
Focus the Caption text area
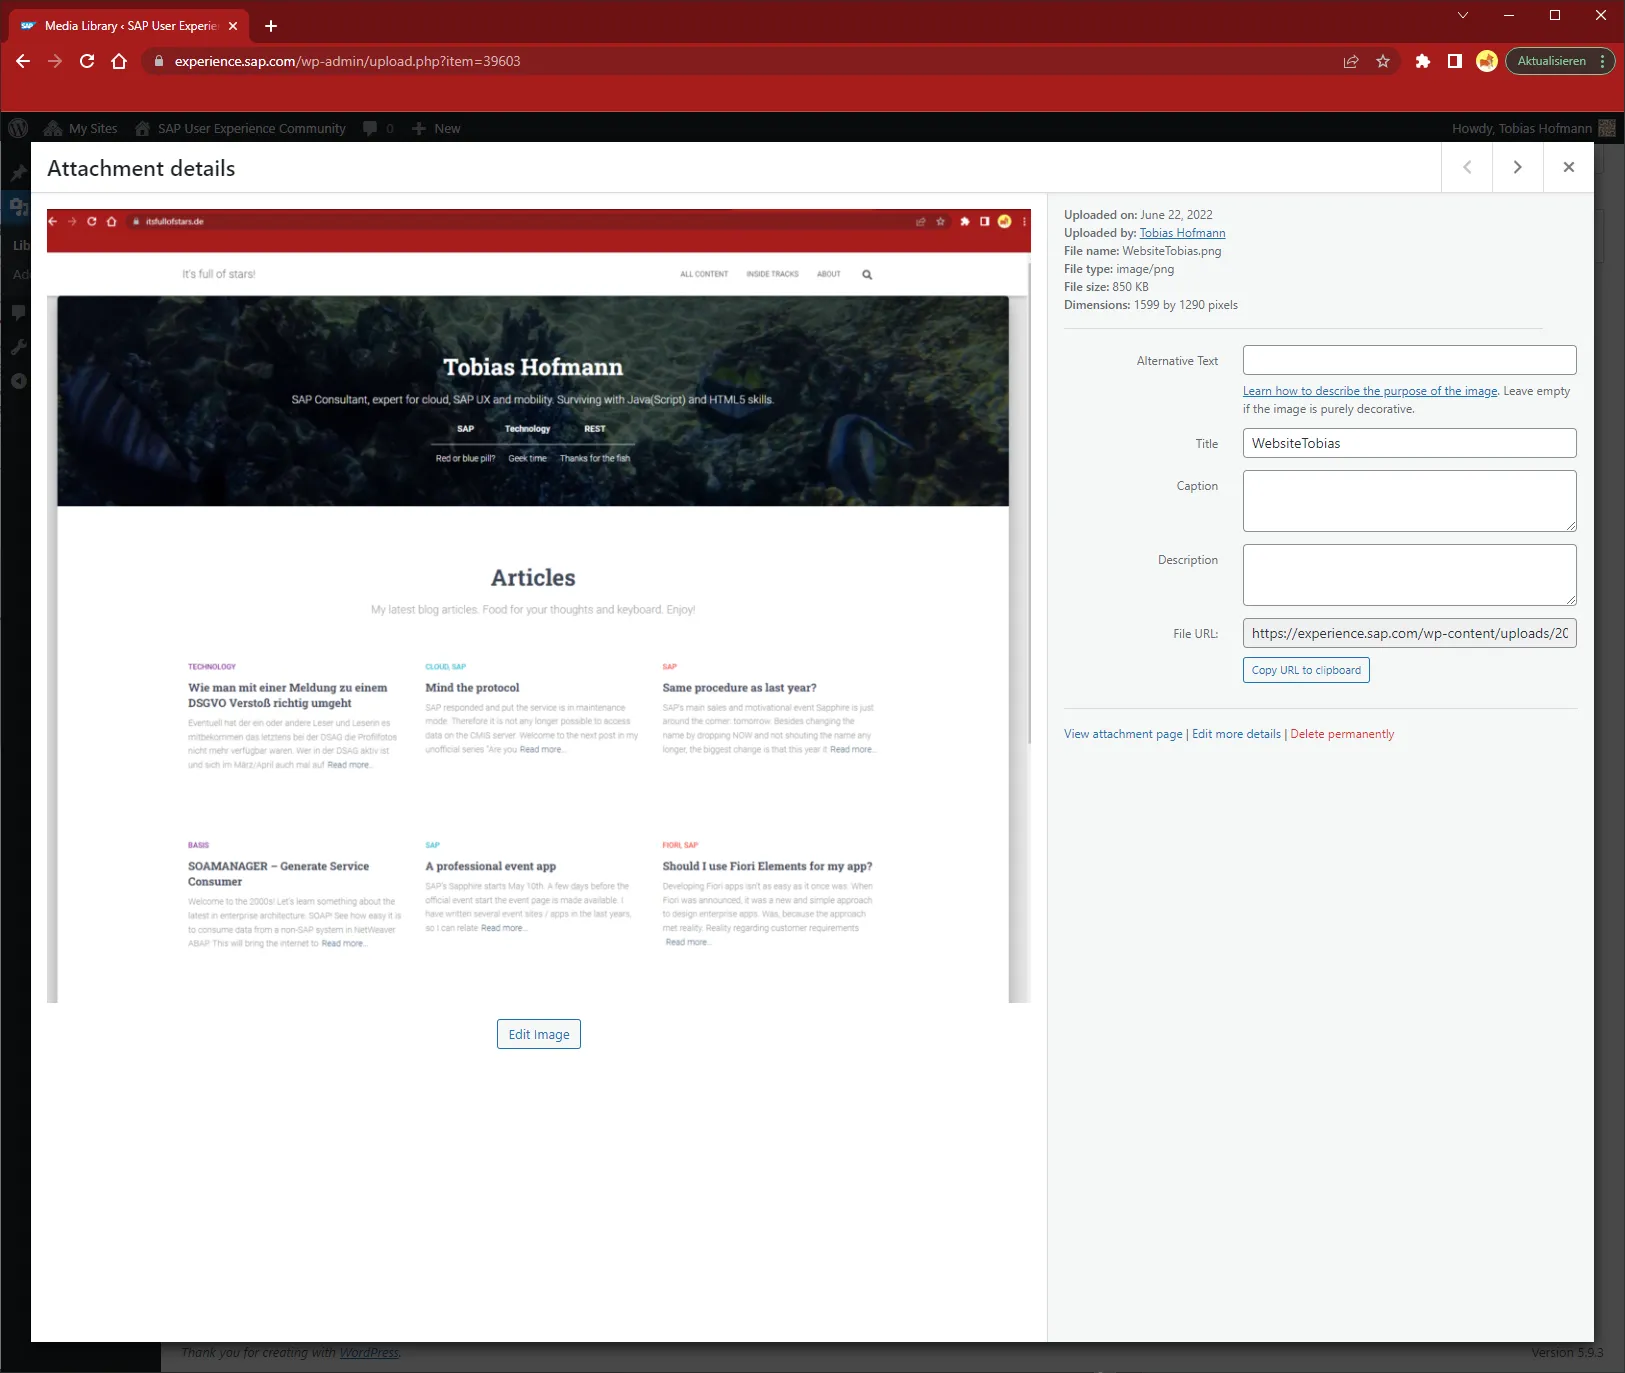[x=1409, y=501]
